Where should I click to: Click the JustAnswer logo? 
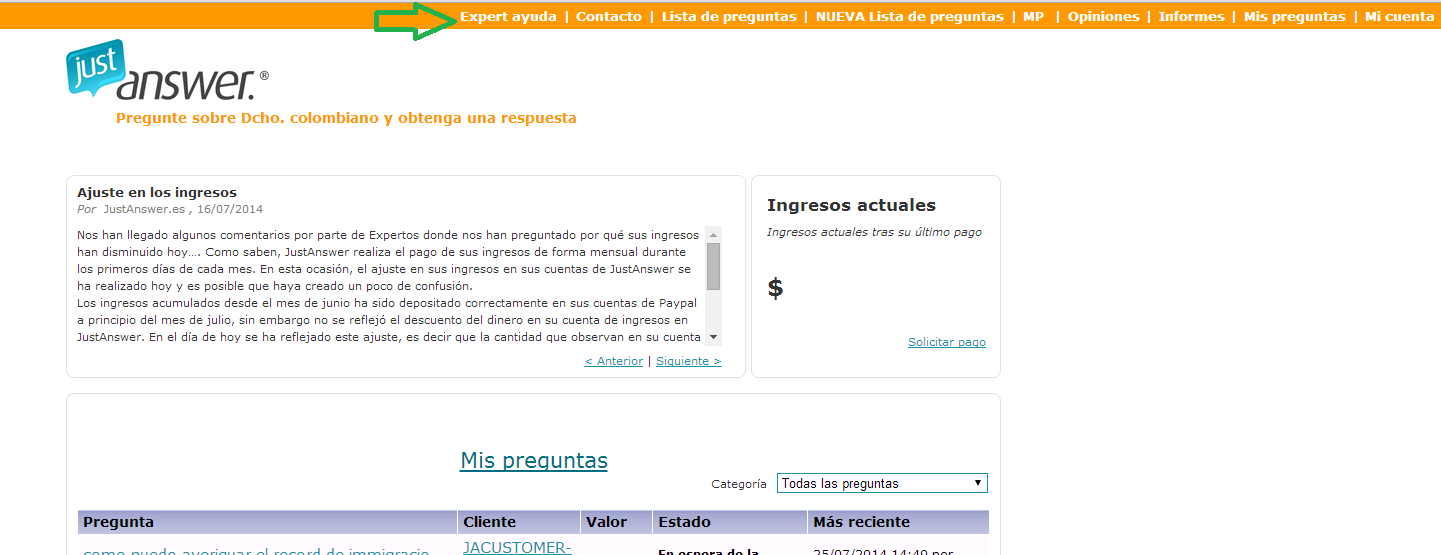[166, 70]
